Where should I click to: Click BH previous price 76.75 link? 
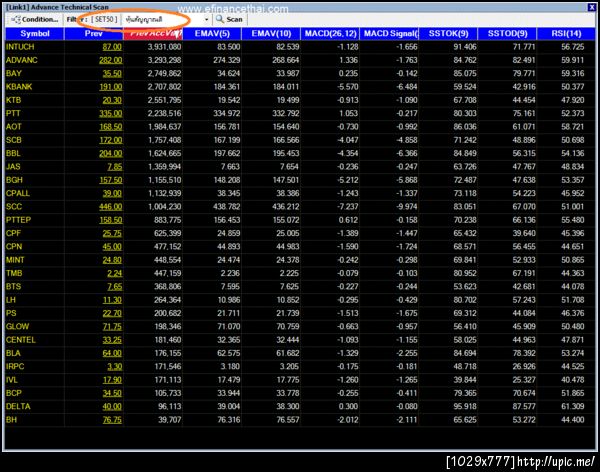pos(112,420)
